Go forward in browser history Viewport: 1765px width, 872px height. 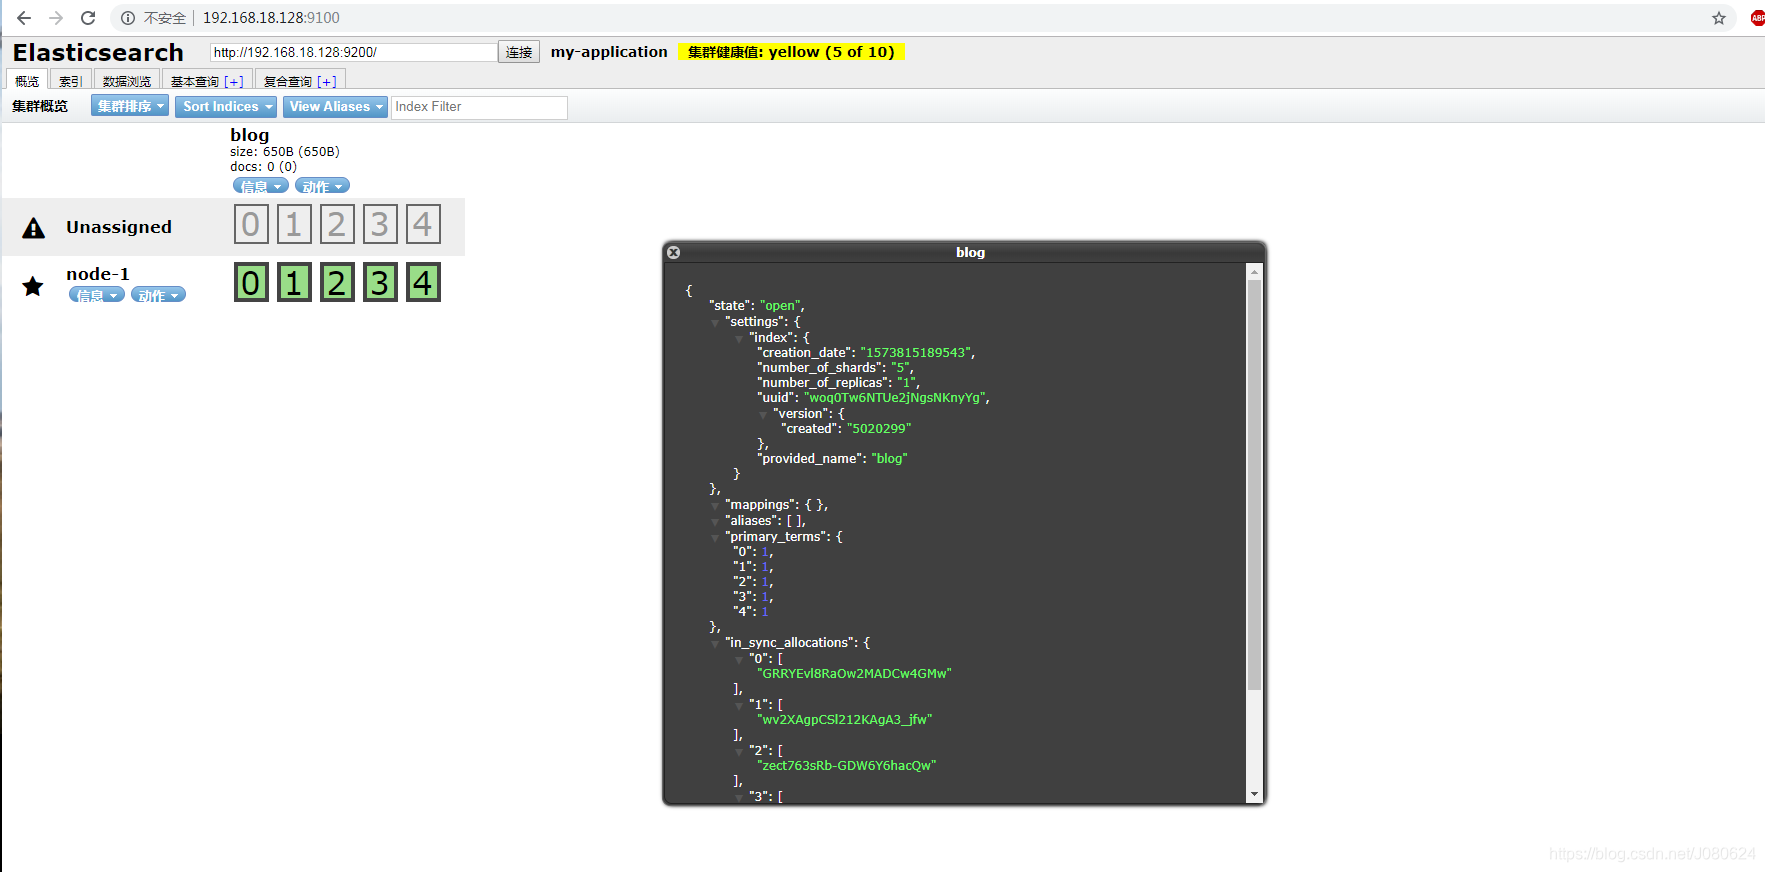[56, 18]
